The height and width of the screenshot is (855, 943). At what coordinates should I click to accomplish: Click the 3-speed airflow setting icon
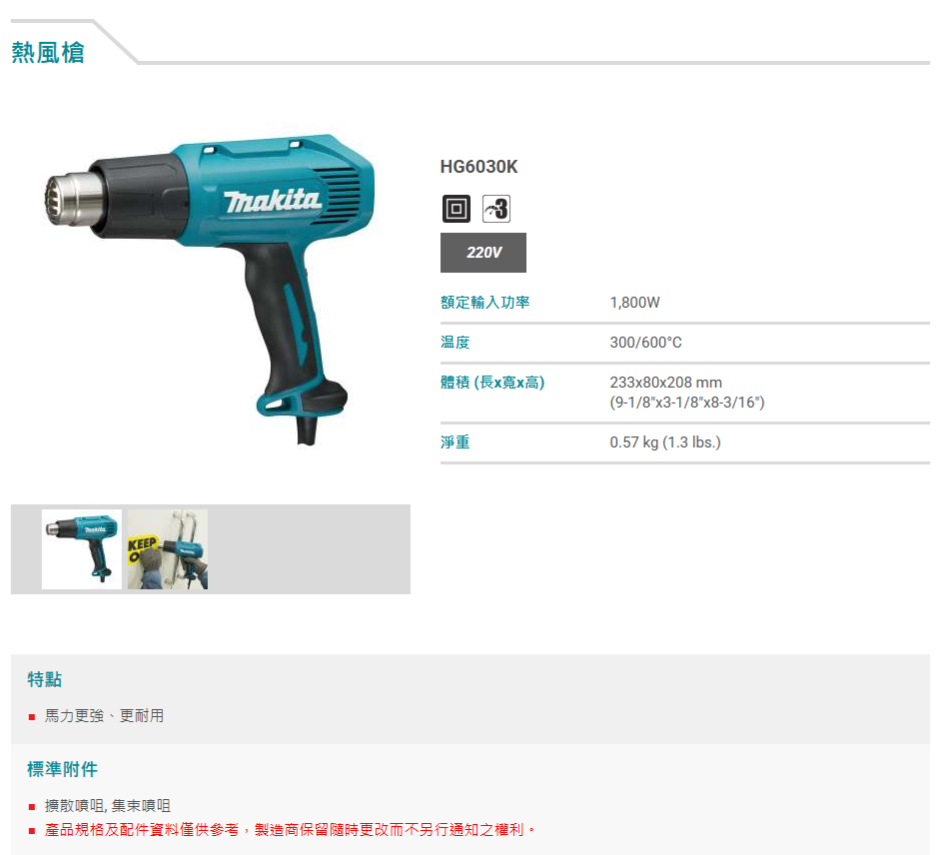tap(496, 209)
